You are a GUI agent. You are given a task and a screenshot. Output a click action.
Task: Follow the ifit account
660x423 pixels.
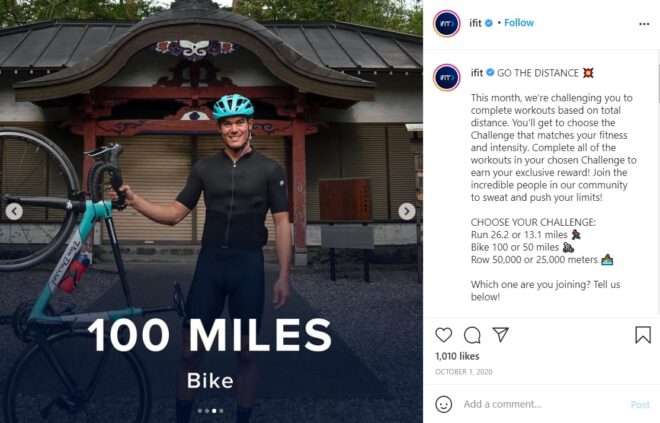coord(518,23)
